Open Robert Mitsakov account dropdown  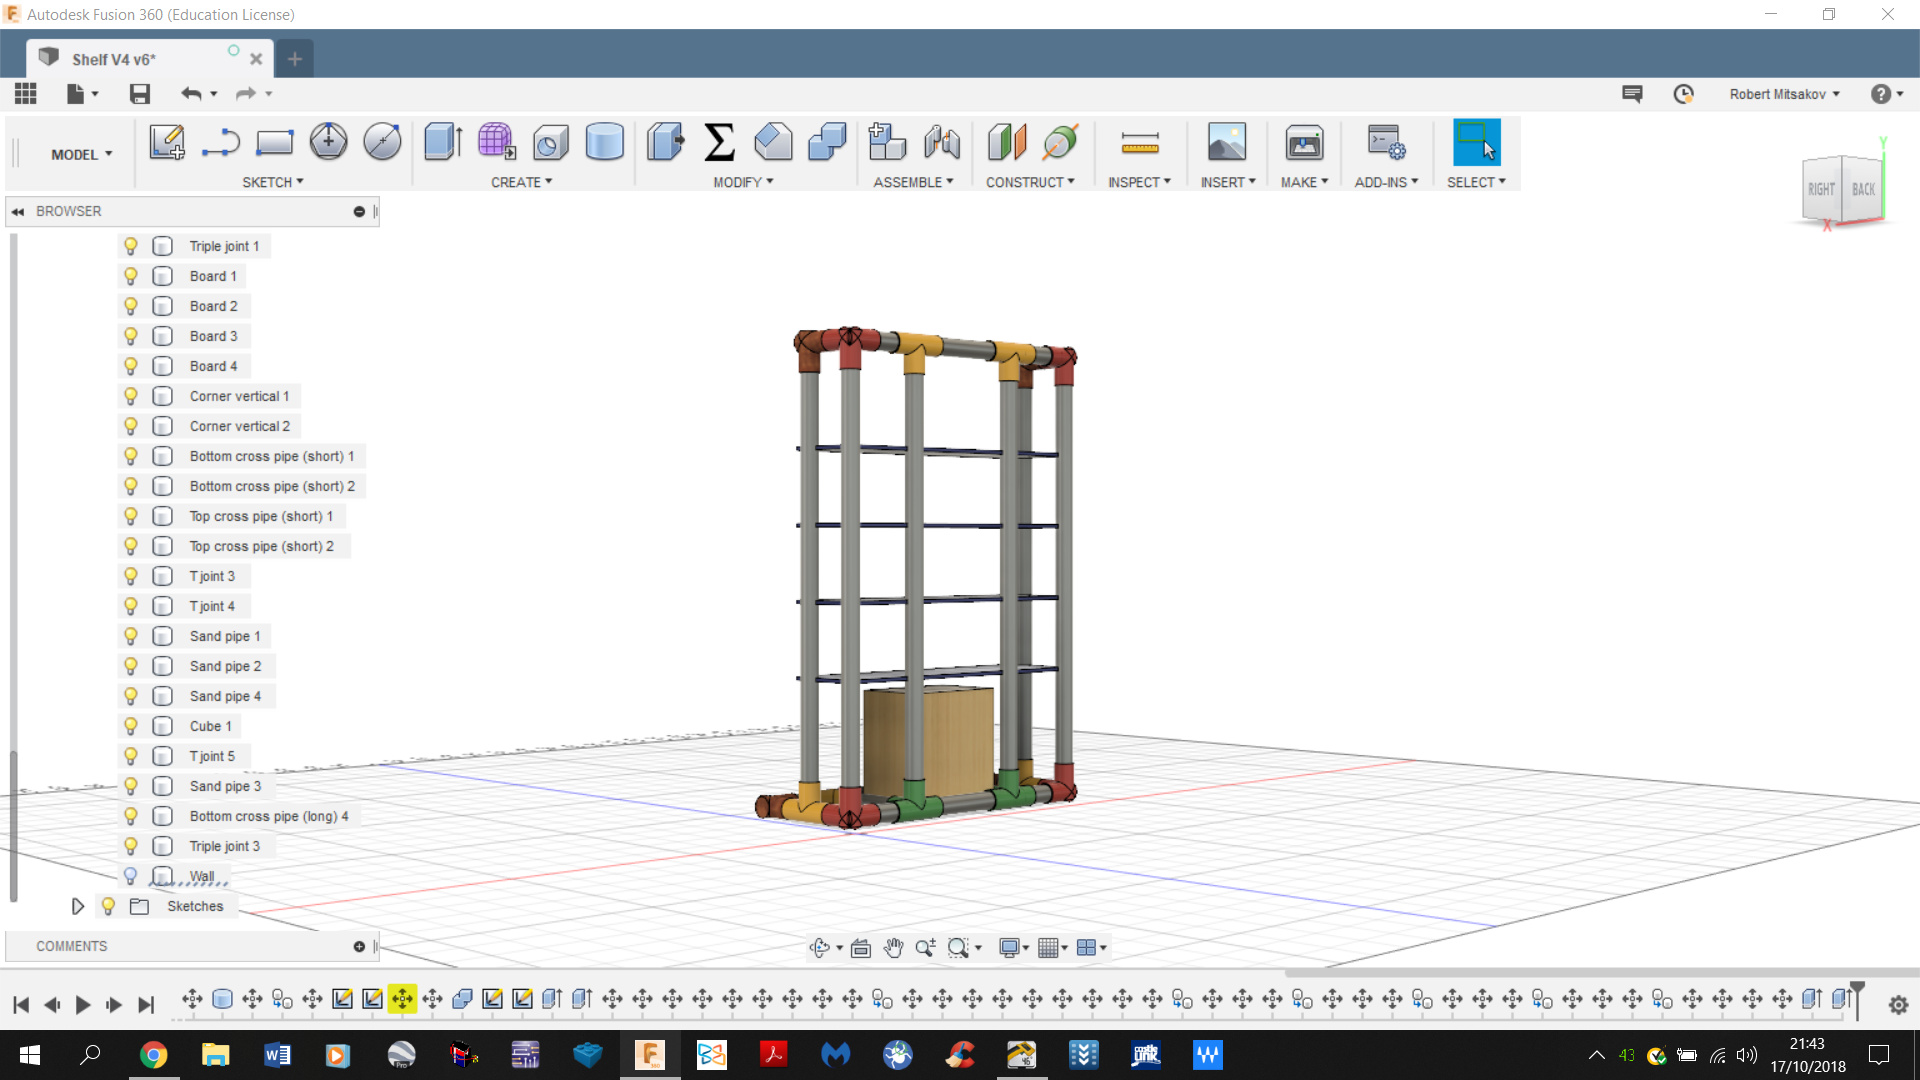1785,94
